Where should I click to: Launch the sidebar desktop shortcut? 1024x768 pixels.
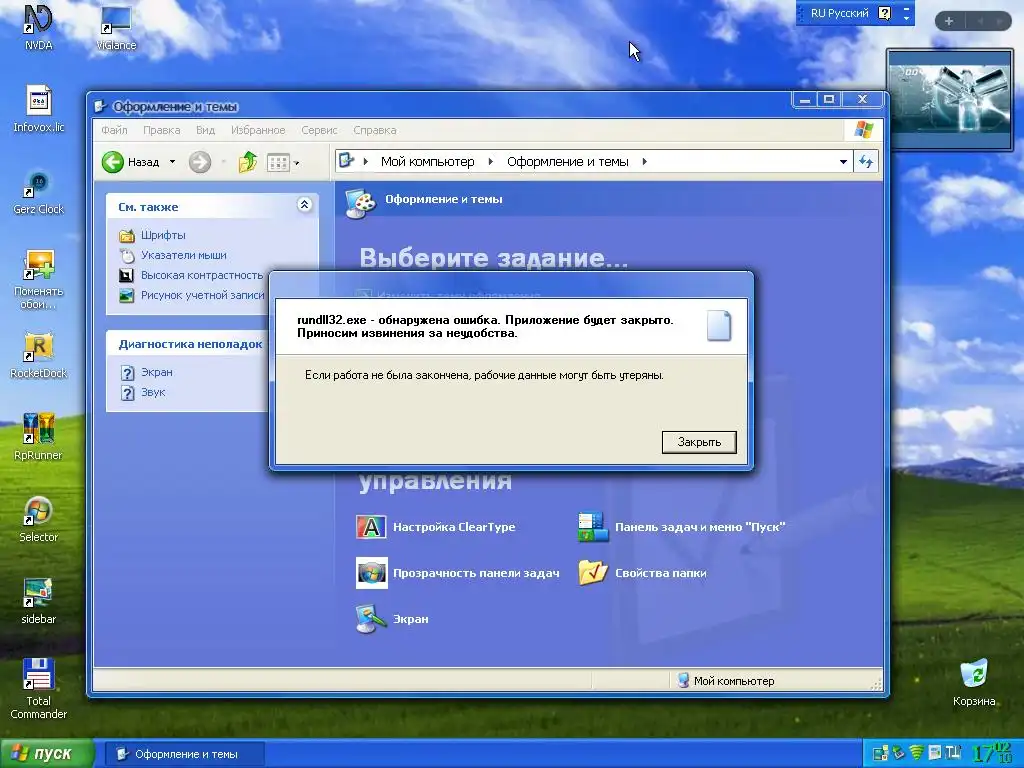[x=39, y=600]
